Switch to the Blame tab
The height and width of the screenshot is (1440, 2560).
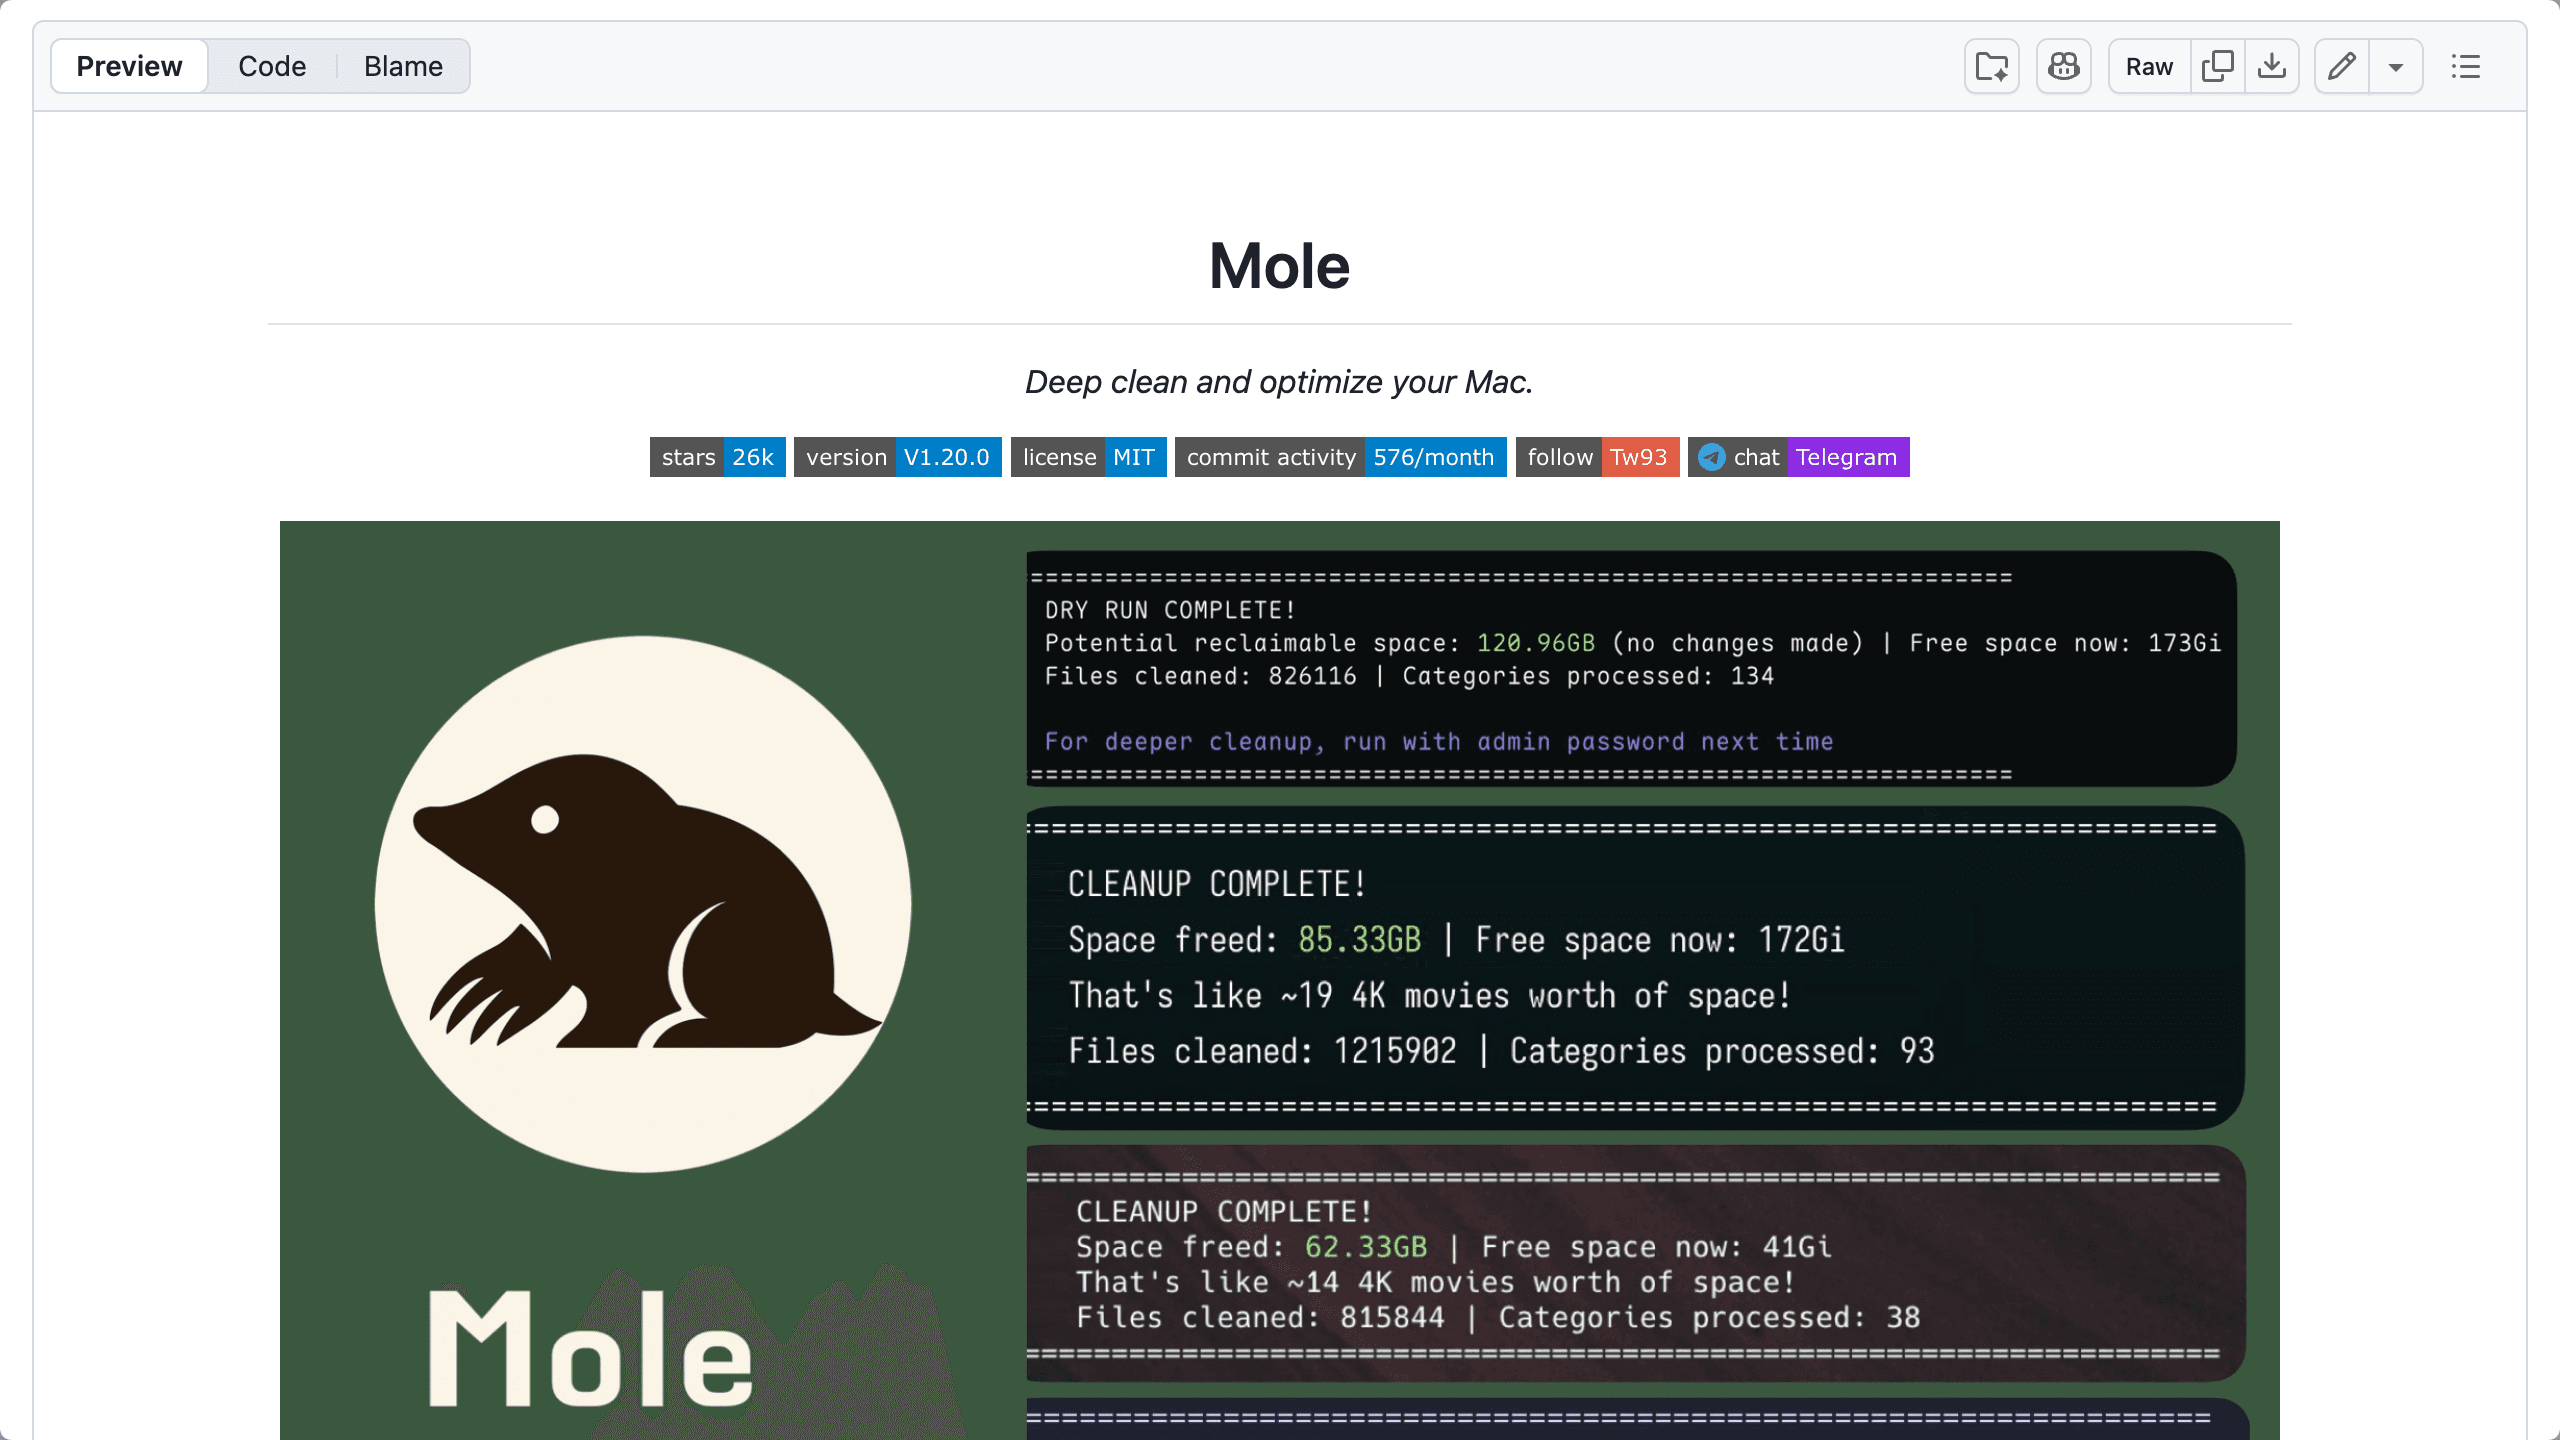pyautogui.click(x=402, y=65)
